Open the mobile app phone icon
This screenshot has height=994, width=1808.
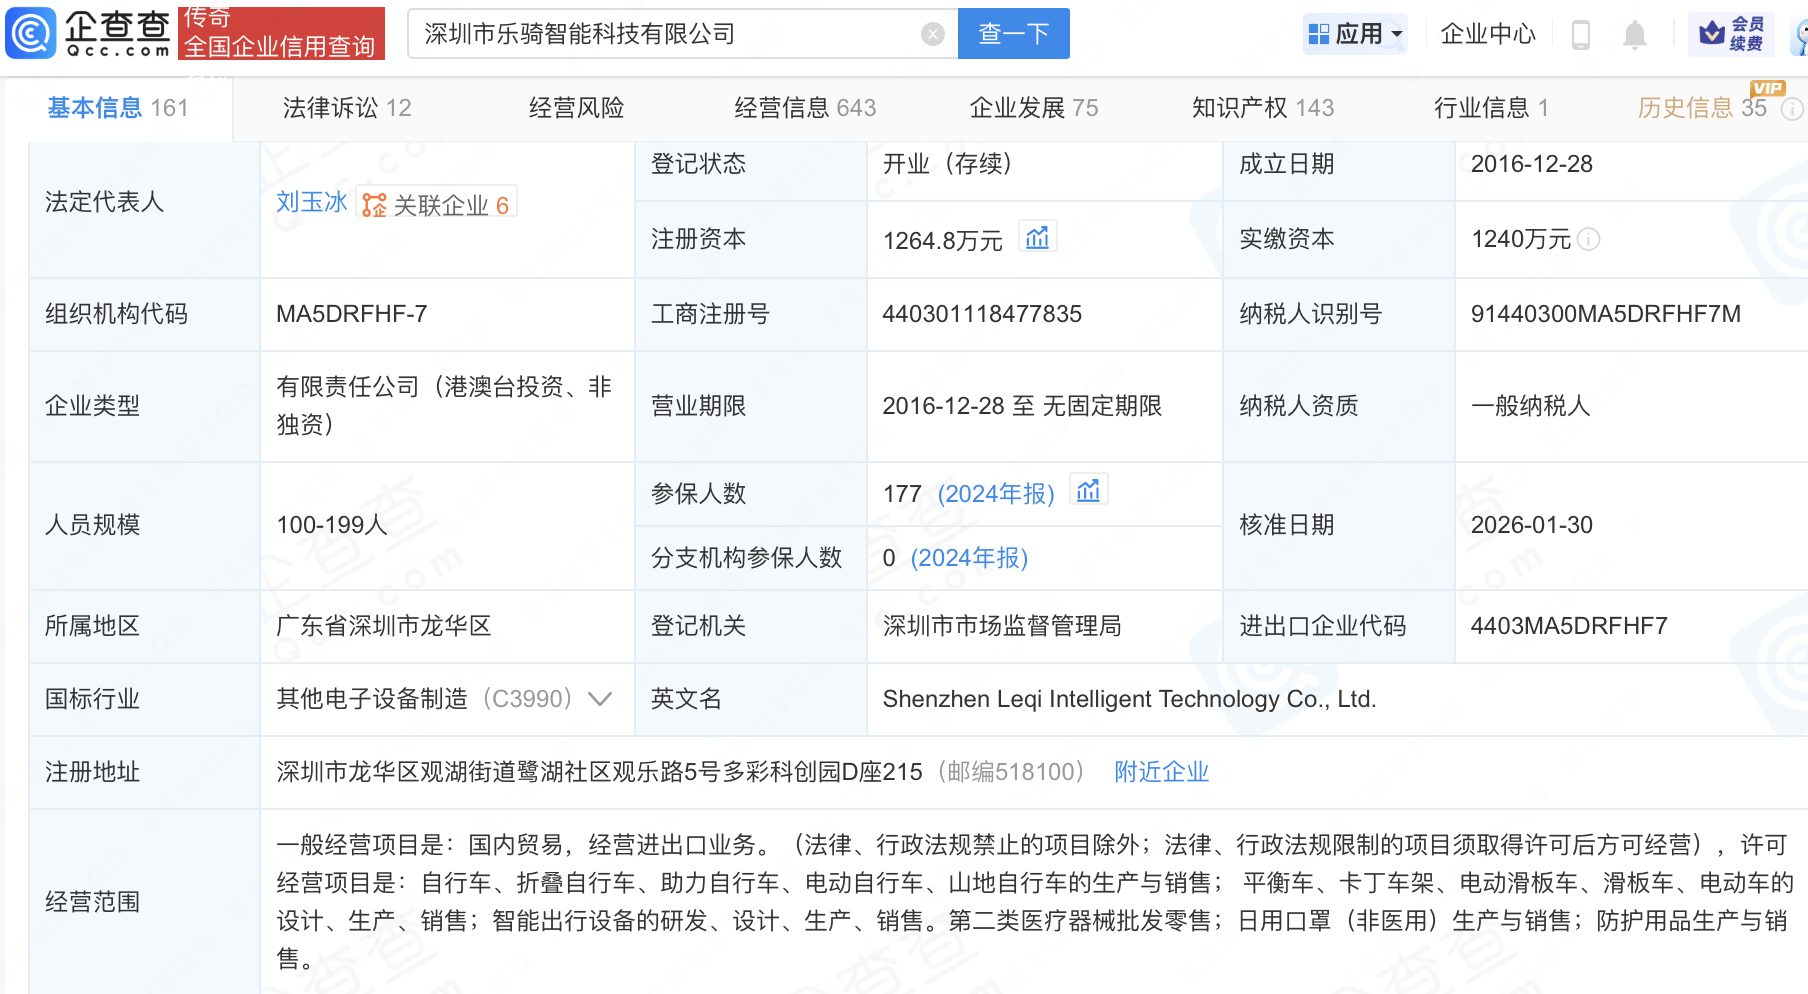point(1580,33)
